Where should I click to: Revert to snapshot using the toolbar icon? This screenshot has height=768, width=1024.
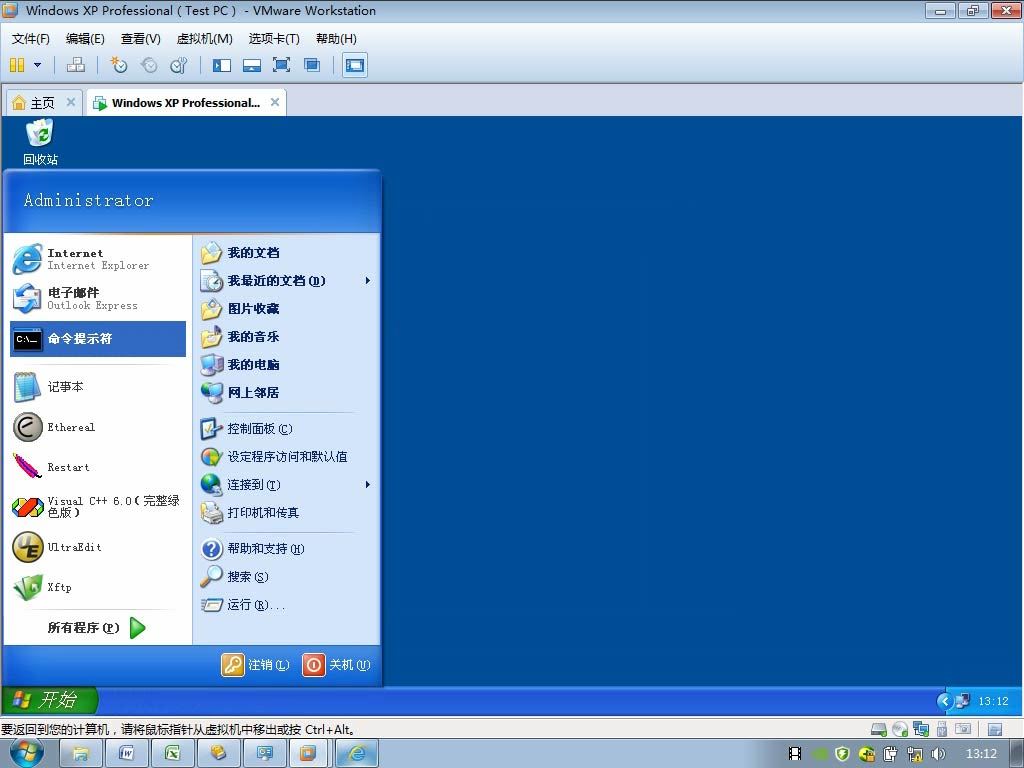(x=149, y=65)
